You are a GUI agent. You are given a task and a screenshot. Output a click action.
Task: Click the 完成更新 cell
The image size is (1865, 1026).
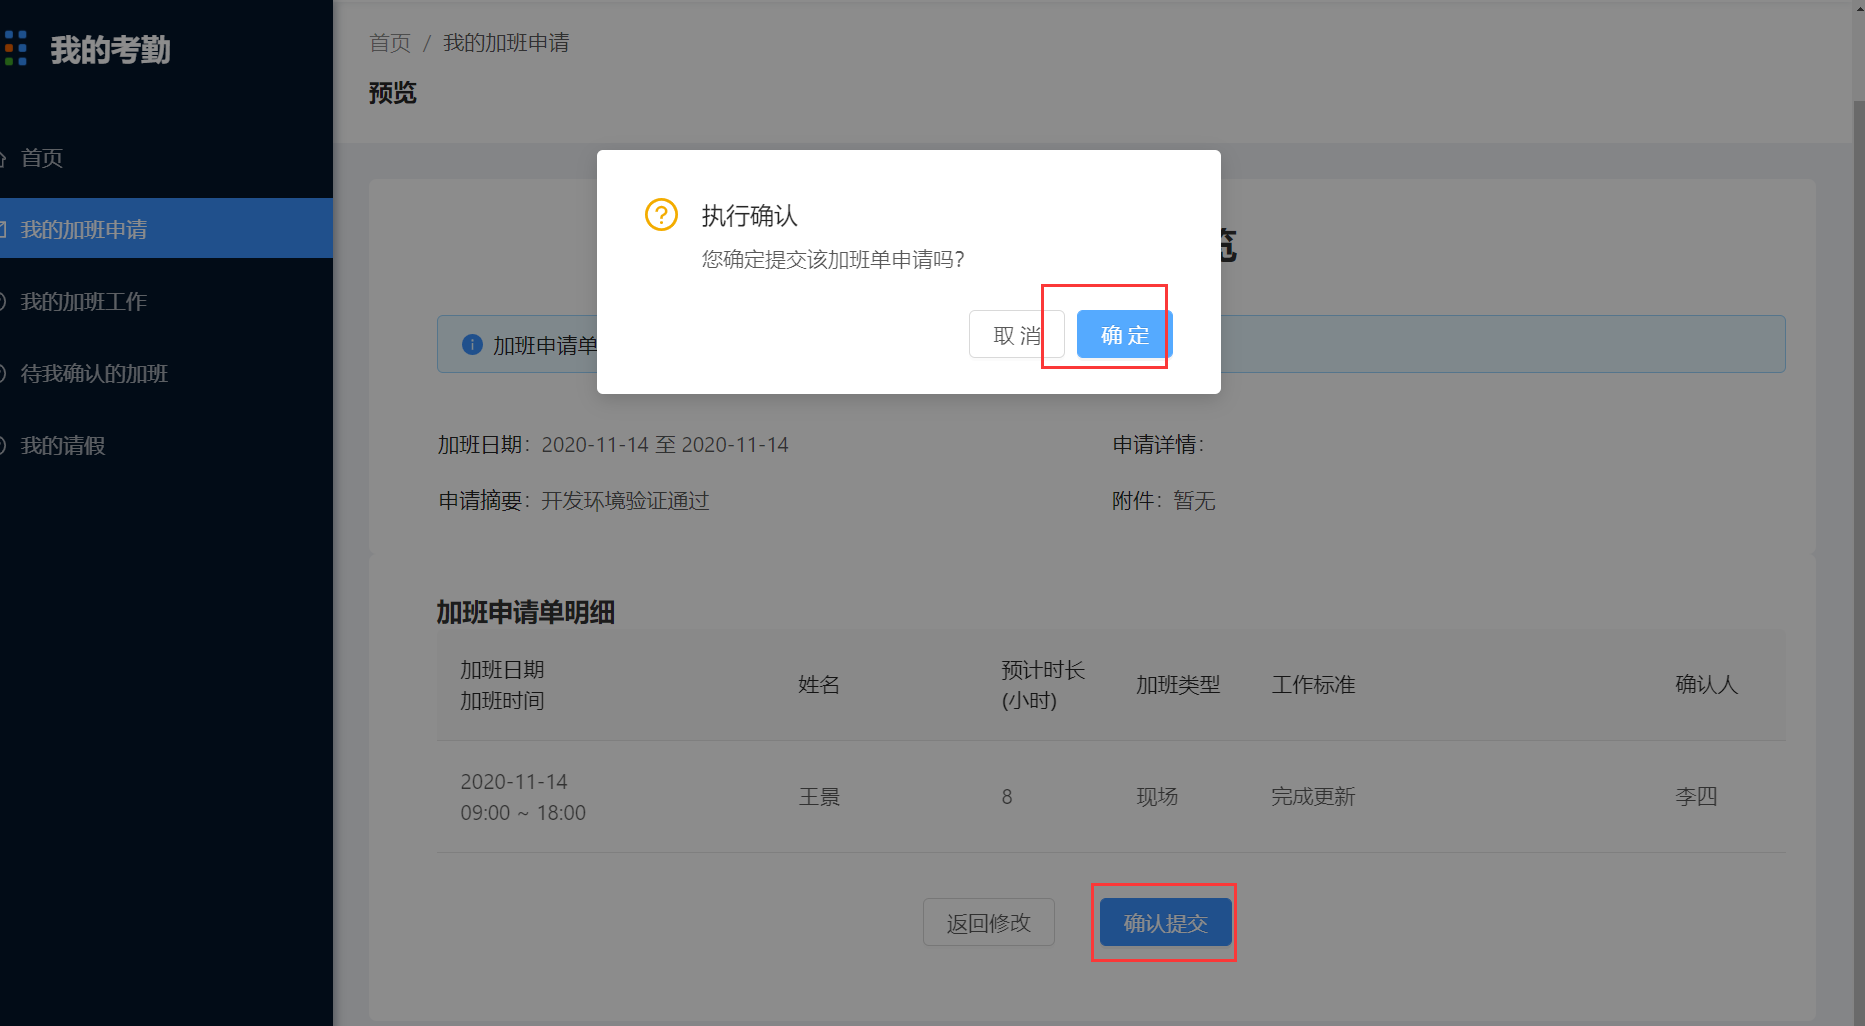pyautogui.click(x=1313, y=797)
